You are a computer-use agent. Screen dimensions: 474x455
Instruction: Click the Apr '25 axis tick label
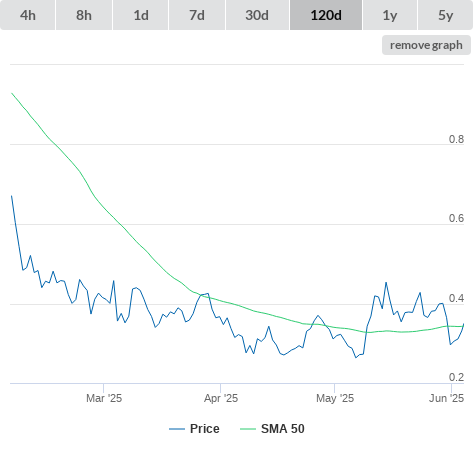pyautogui.click(x=221, y=398)
